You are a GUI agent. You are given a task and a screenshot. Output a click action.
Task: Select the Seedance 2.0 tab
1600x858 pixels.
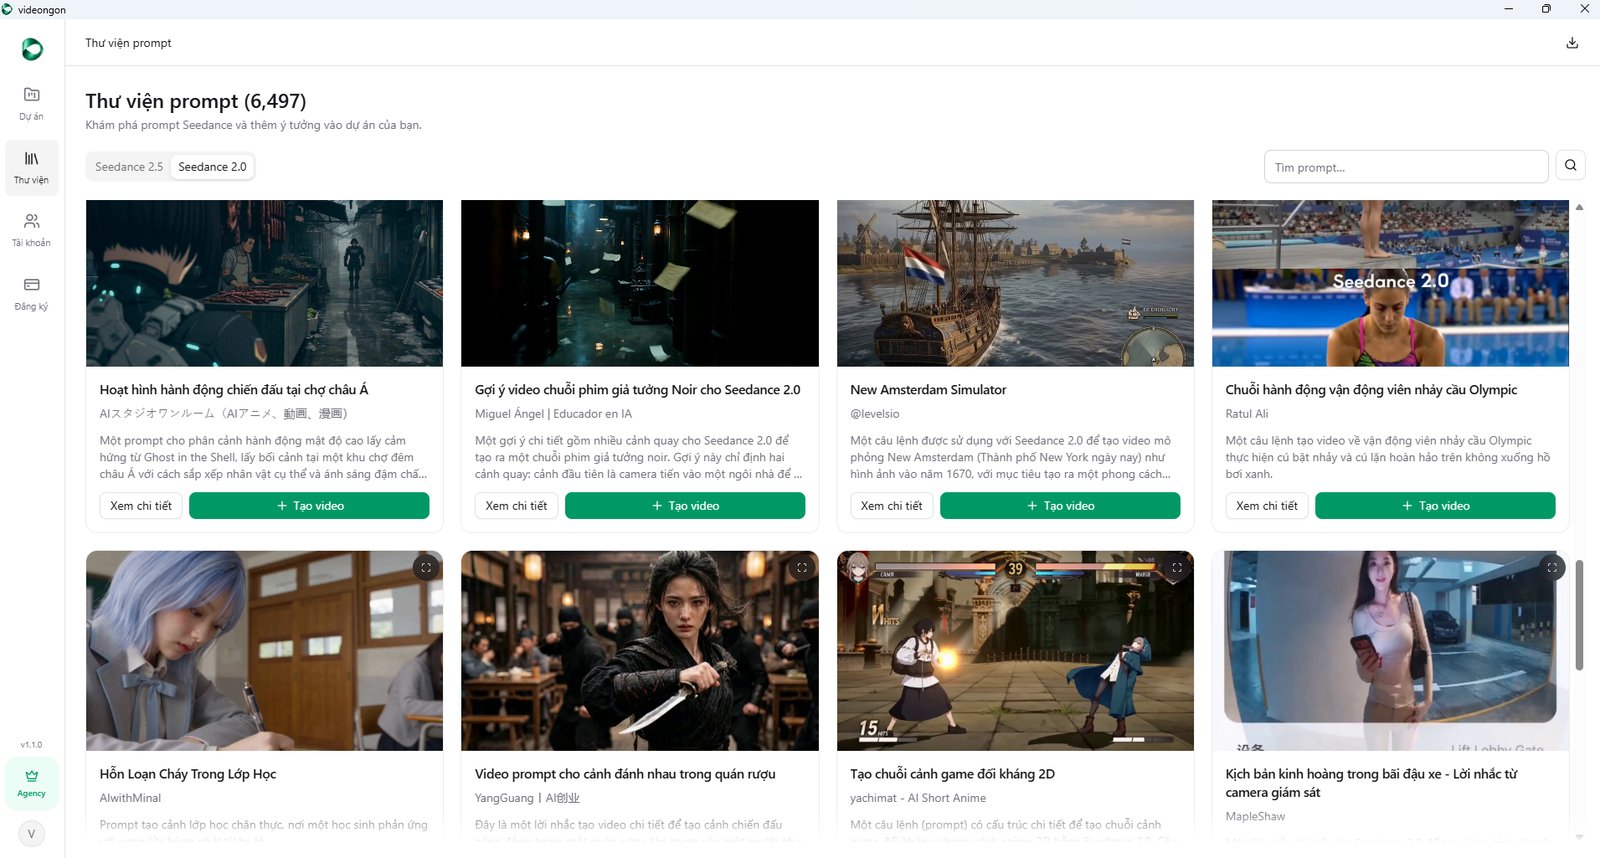click(212, 167)
